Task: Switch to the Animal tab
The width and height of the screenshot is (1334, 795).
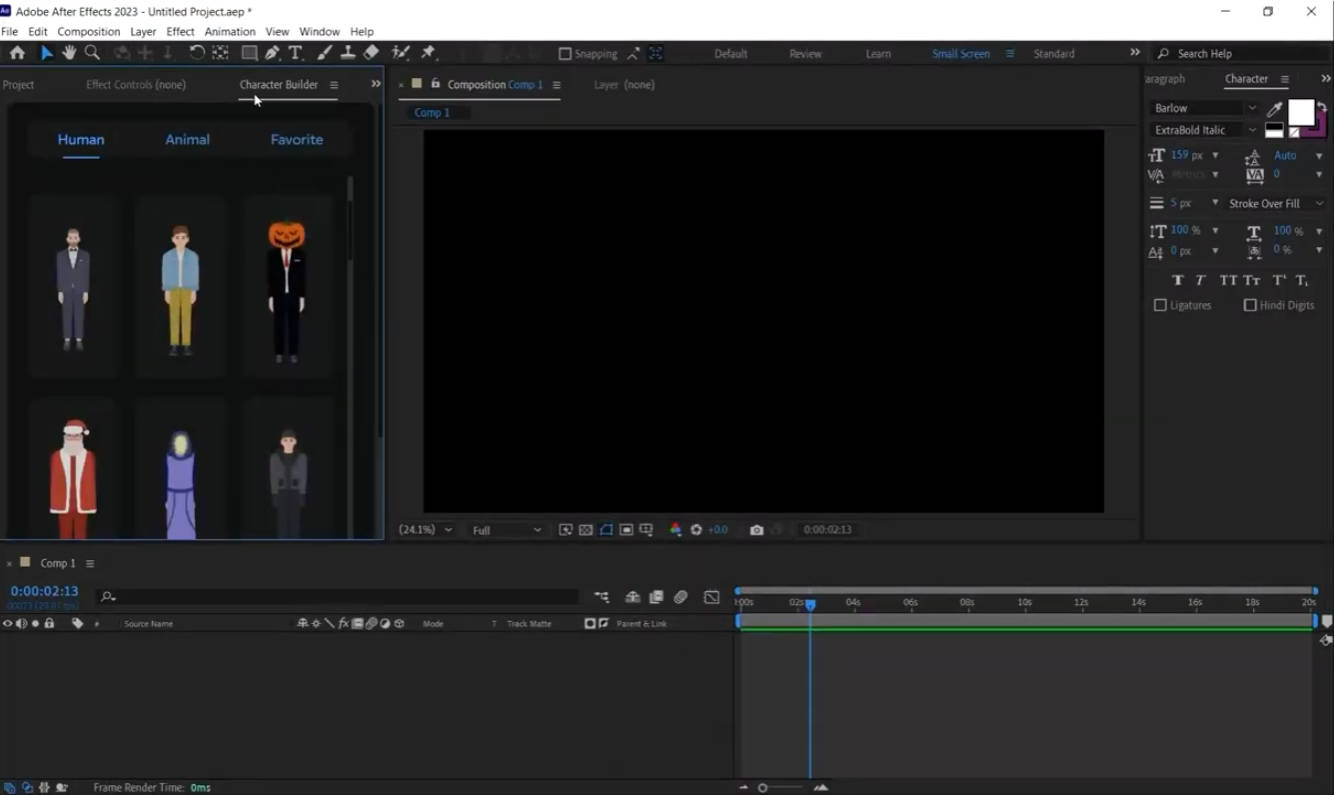Action: click(x=187, y=140)
